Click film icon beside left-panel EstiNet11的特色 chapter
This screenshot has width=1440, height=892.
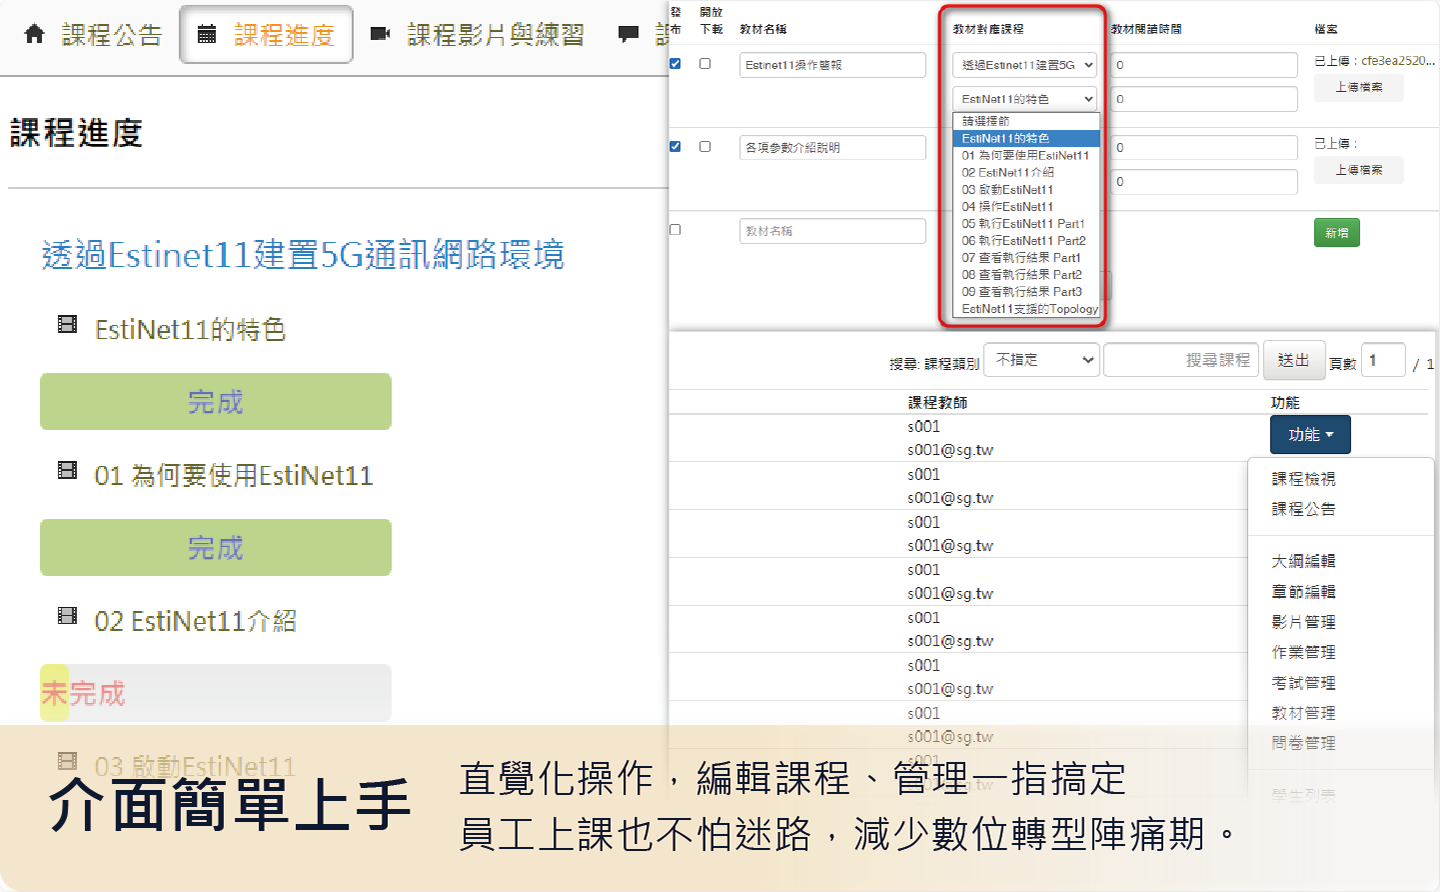68,324
